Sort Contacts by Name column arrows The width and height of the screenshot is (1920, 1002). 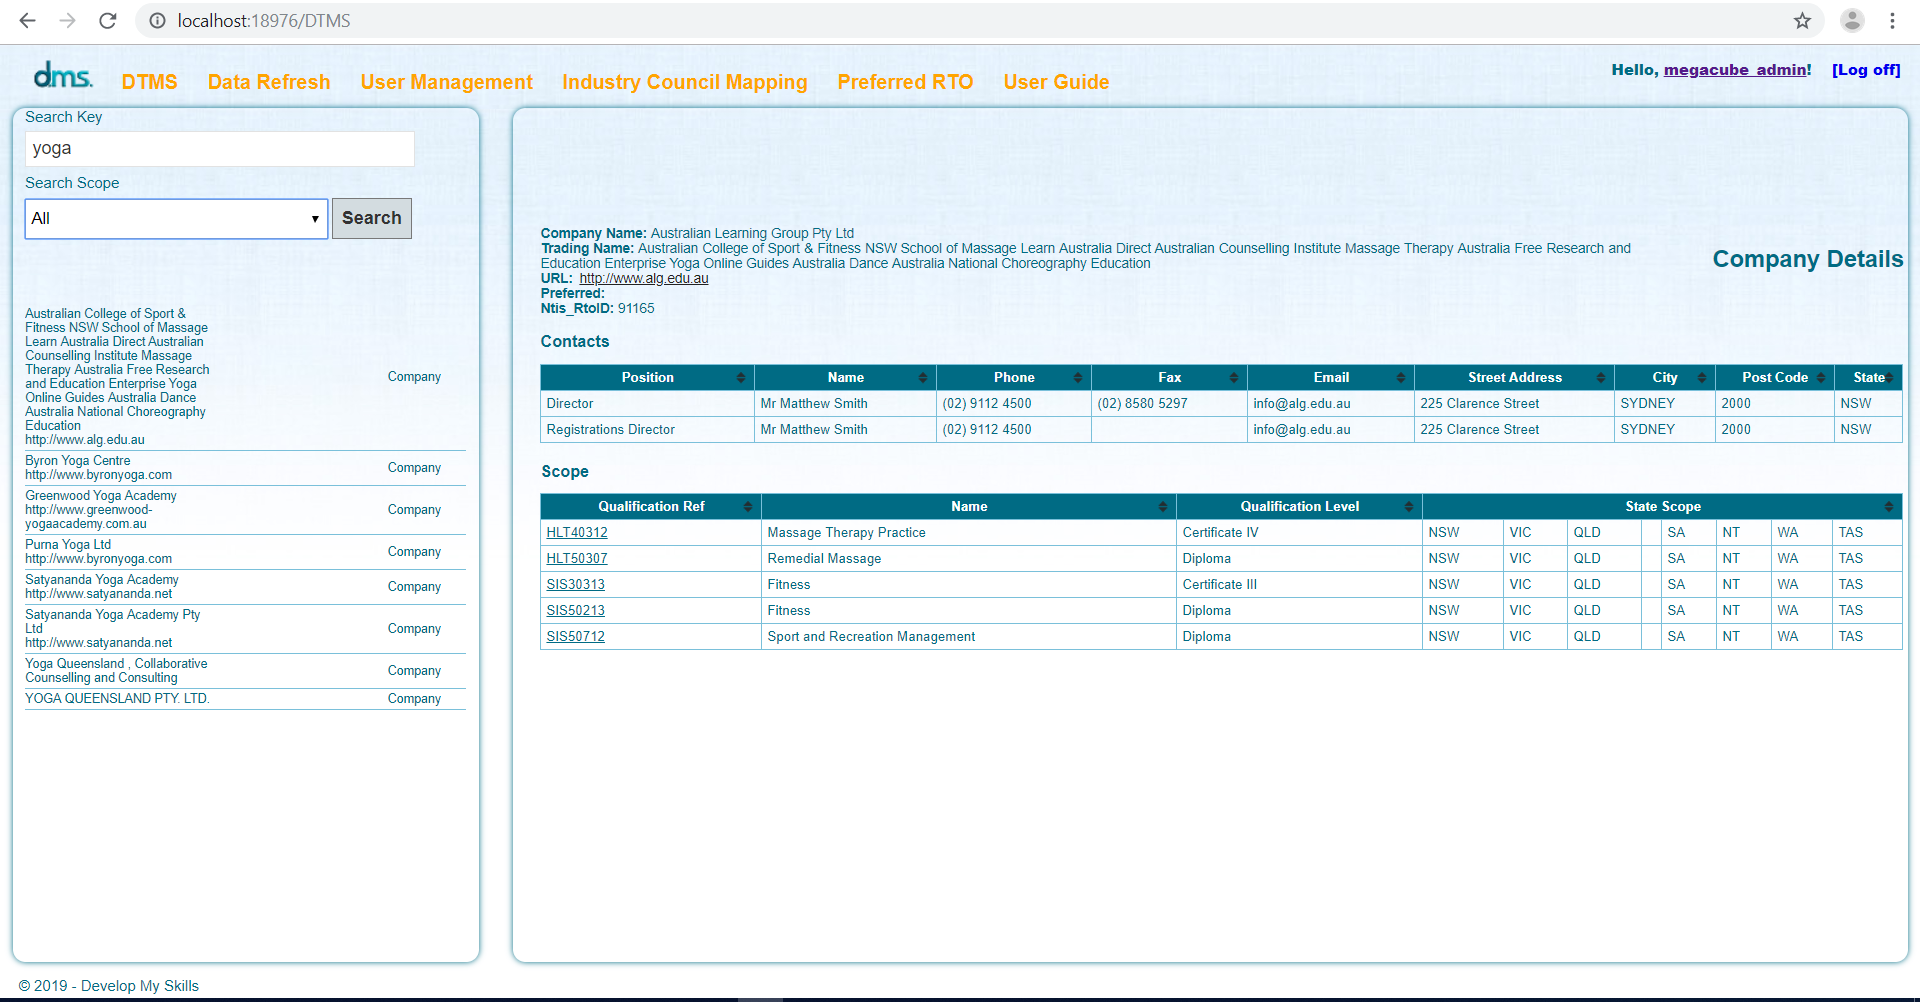coord(922,377)
